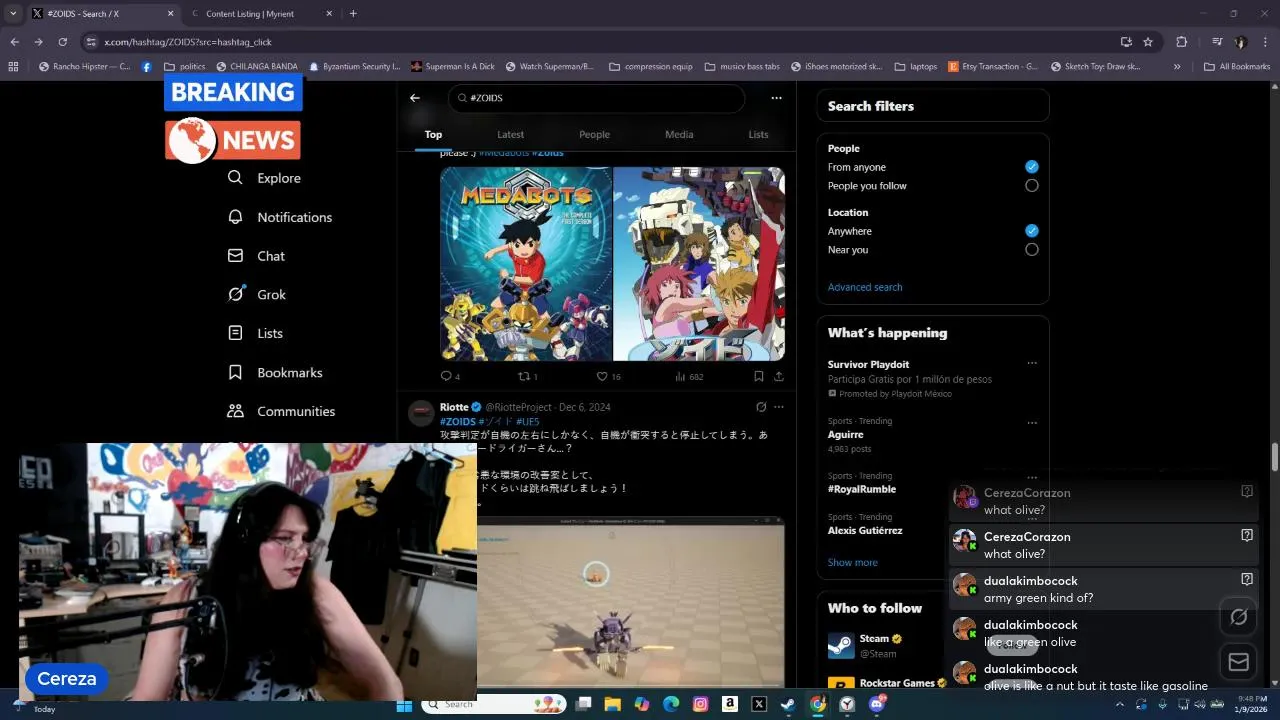Ask Grok about the Riotte post
1280x720 pixels.
click(x=761, y=407)
